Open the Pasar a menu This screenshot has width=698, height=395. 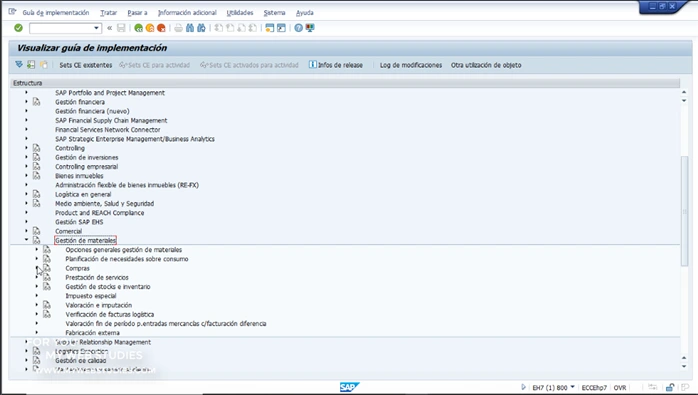point(137,12)
